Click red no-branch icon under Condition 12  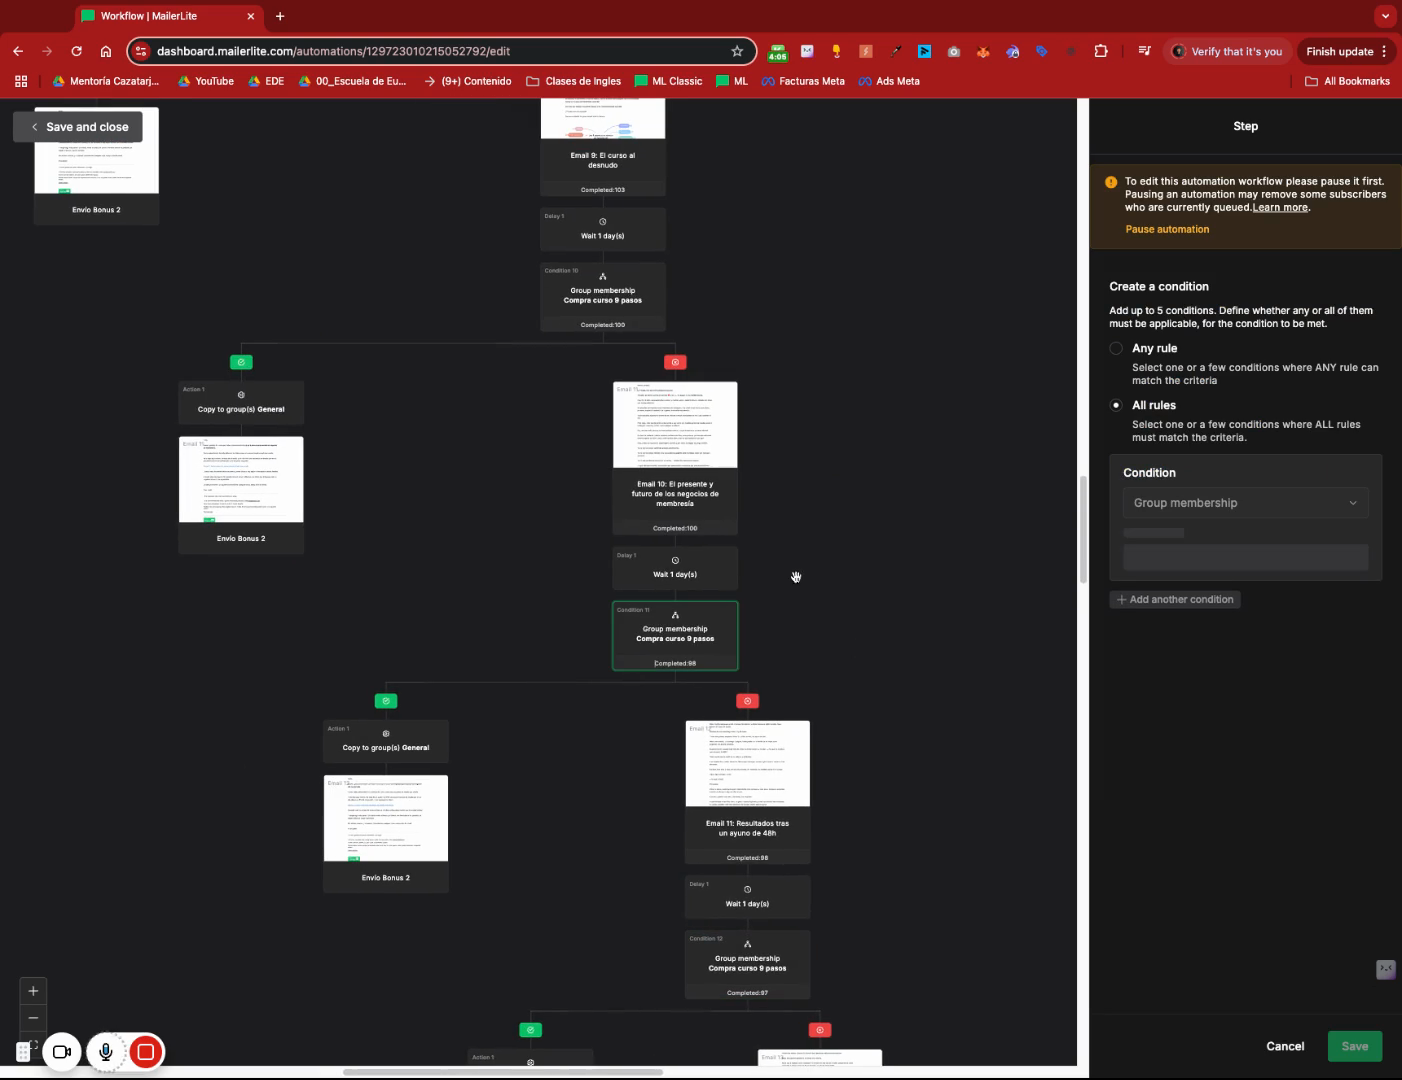(x=820, y=1030)
